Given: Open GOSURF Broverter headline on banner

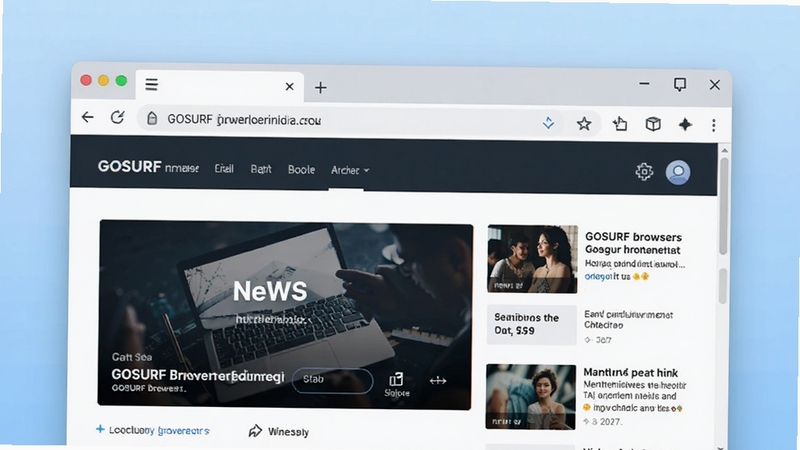Looking at the screenshot, I should pyautogui.click(x=197, y=376).
